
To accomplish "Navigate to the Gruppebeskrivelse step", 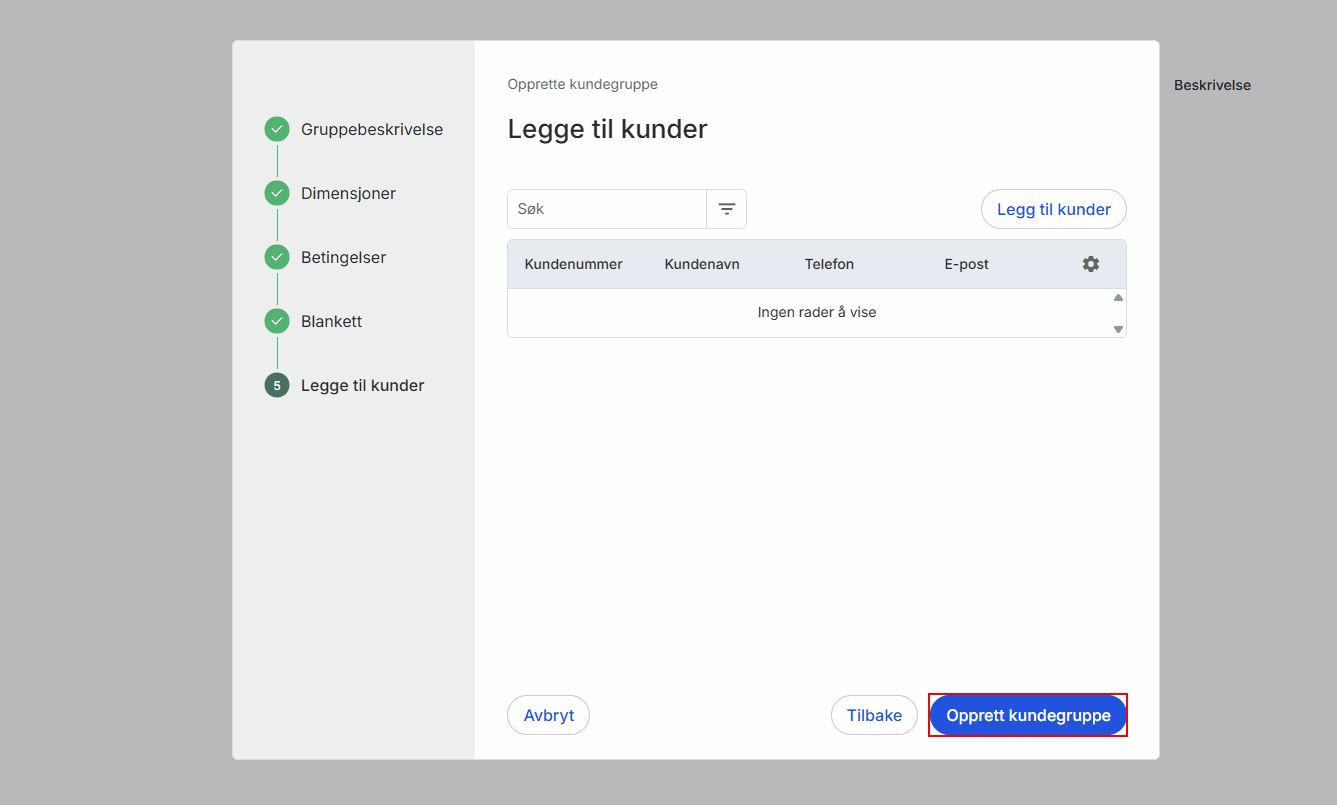I will [x=372, y=129].
